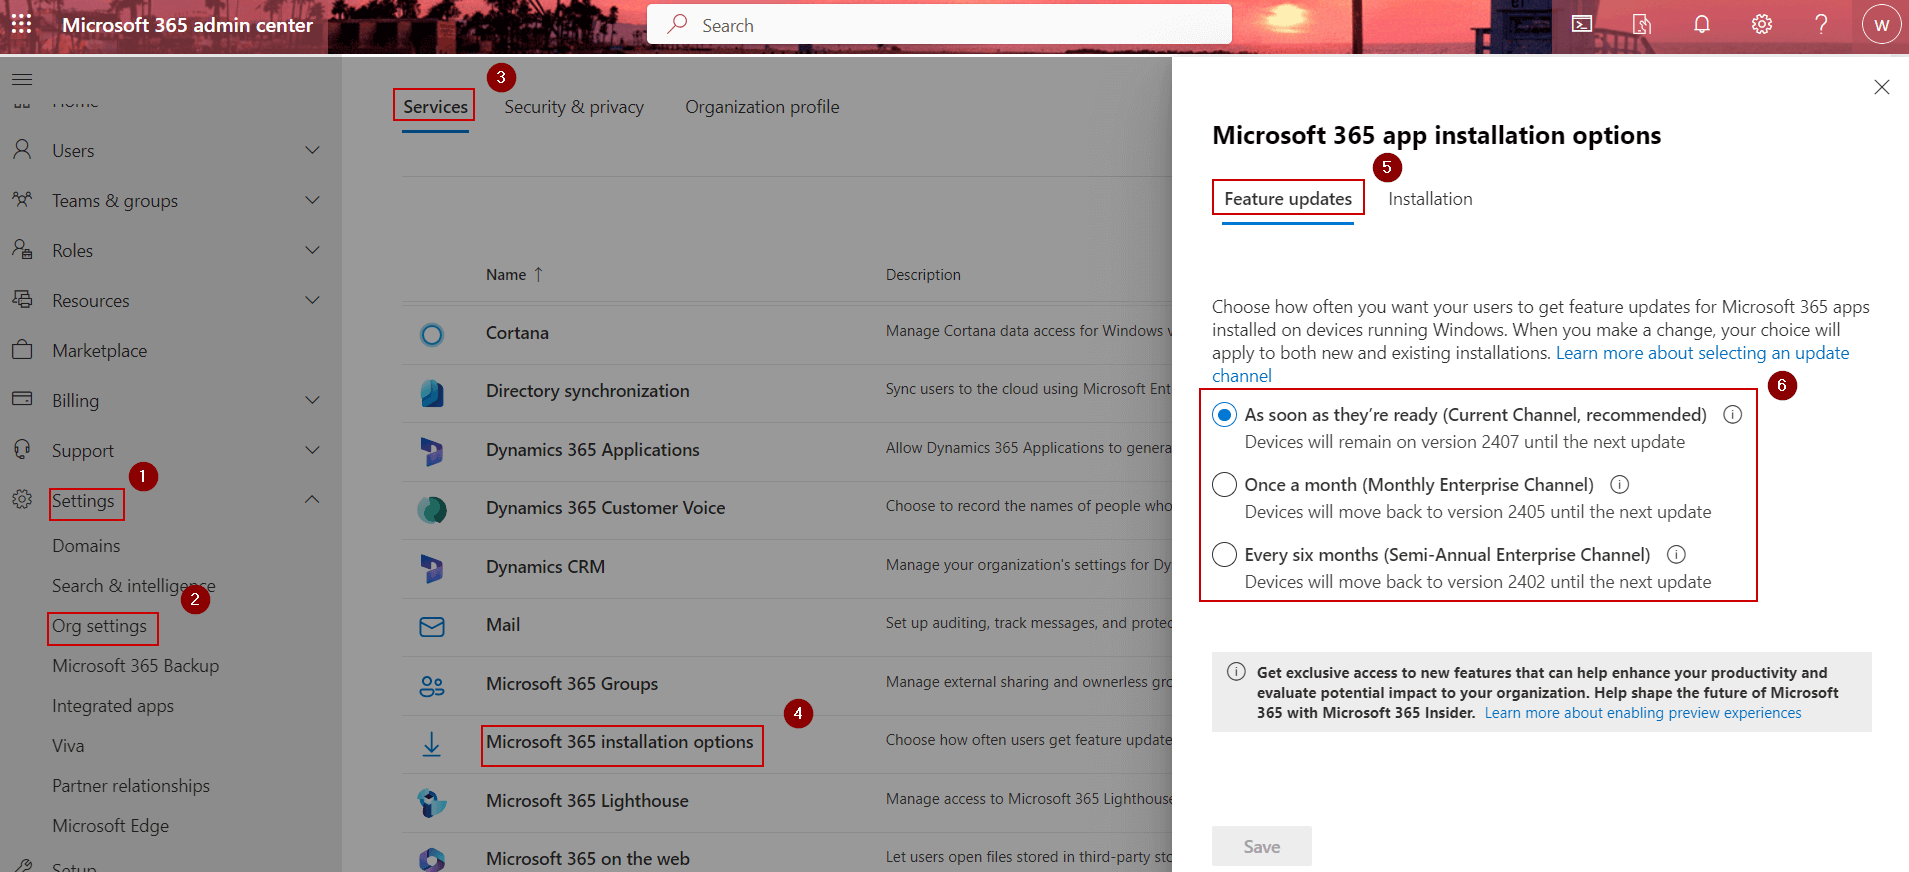Click the Users person icon
The image size is (1909, 872).
click(x=22, y=150)
